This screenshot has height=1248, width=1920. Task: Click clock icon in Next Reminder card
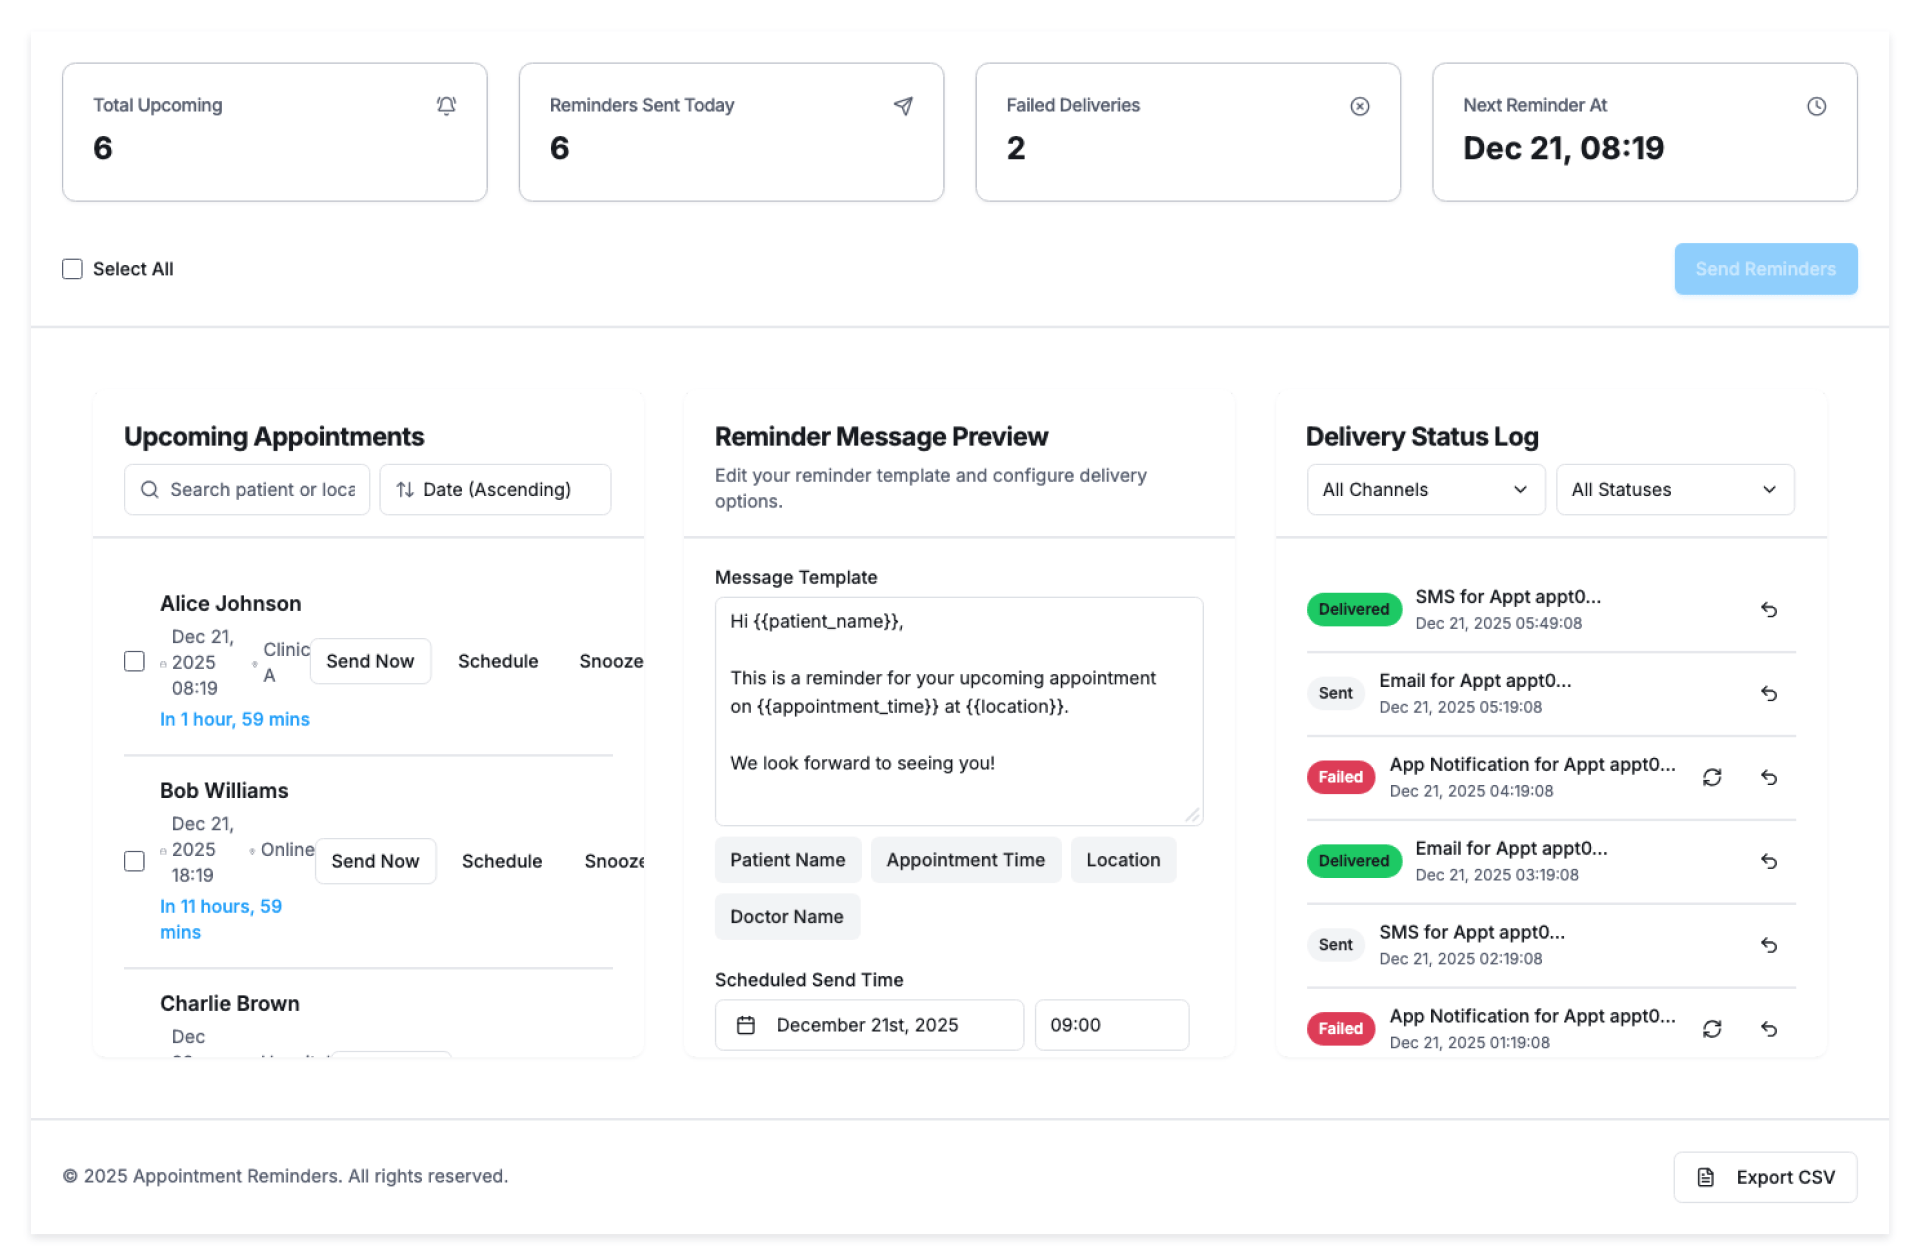[1816, 106]
